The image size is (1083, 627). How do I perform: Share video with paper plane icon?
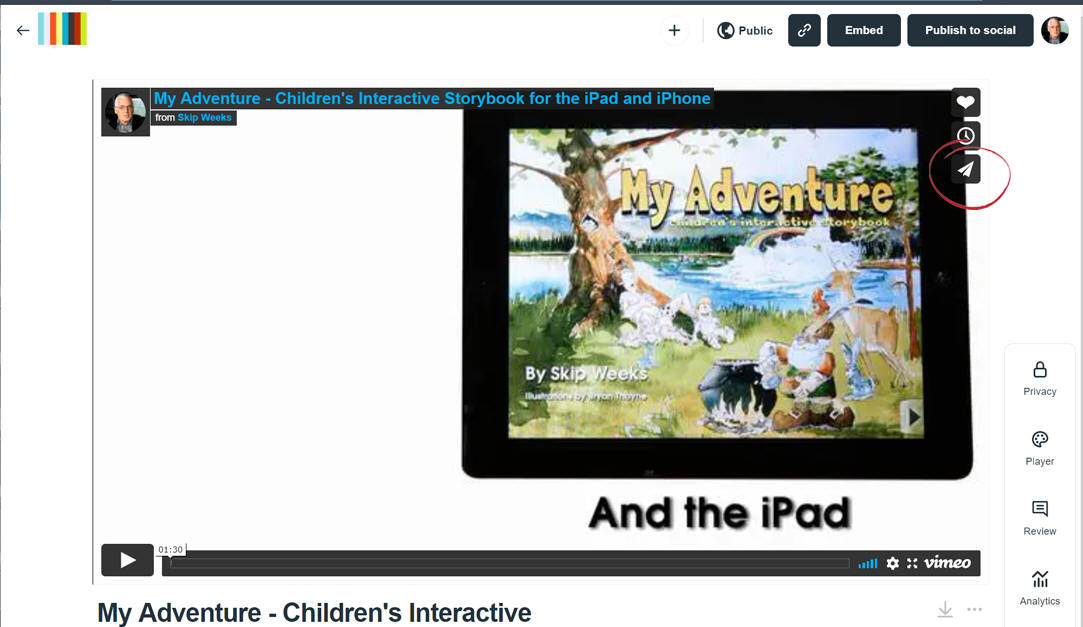pos(965,170)
